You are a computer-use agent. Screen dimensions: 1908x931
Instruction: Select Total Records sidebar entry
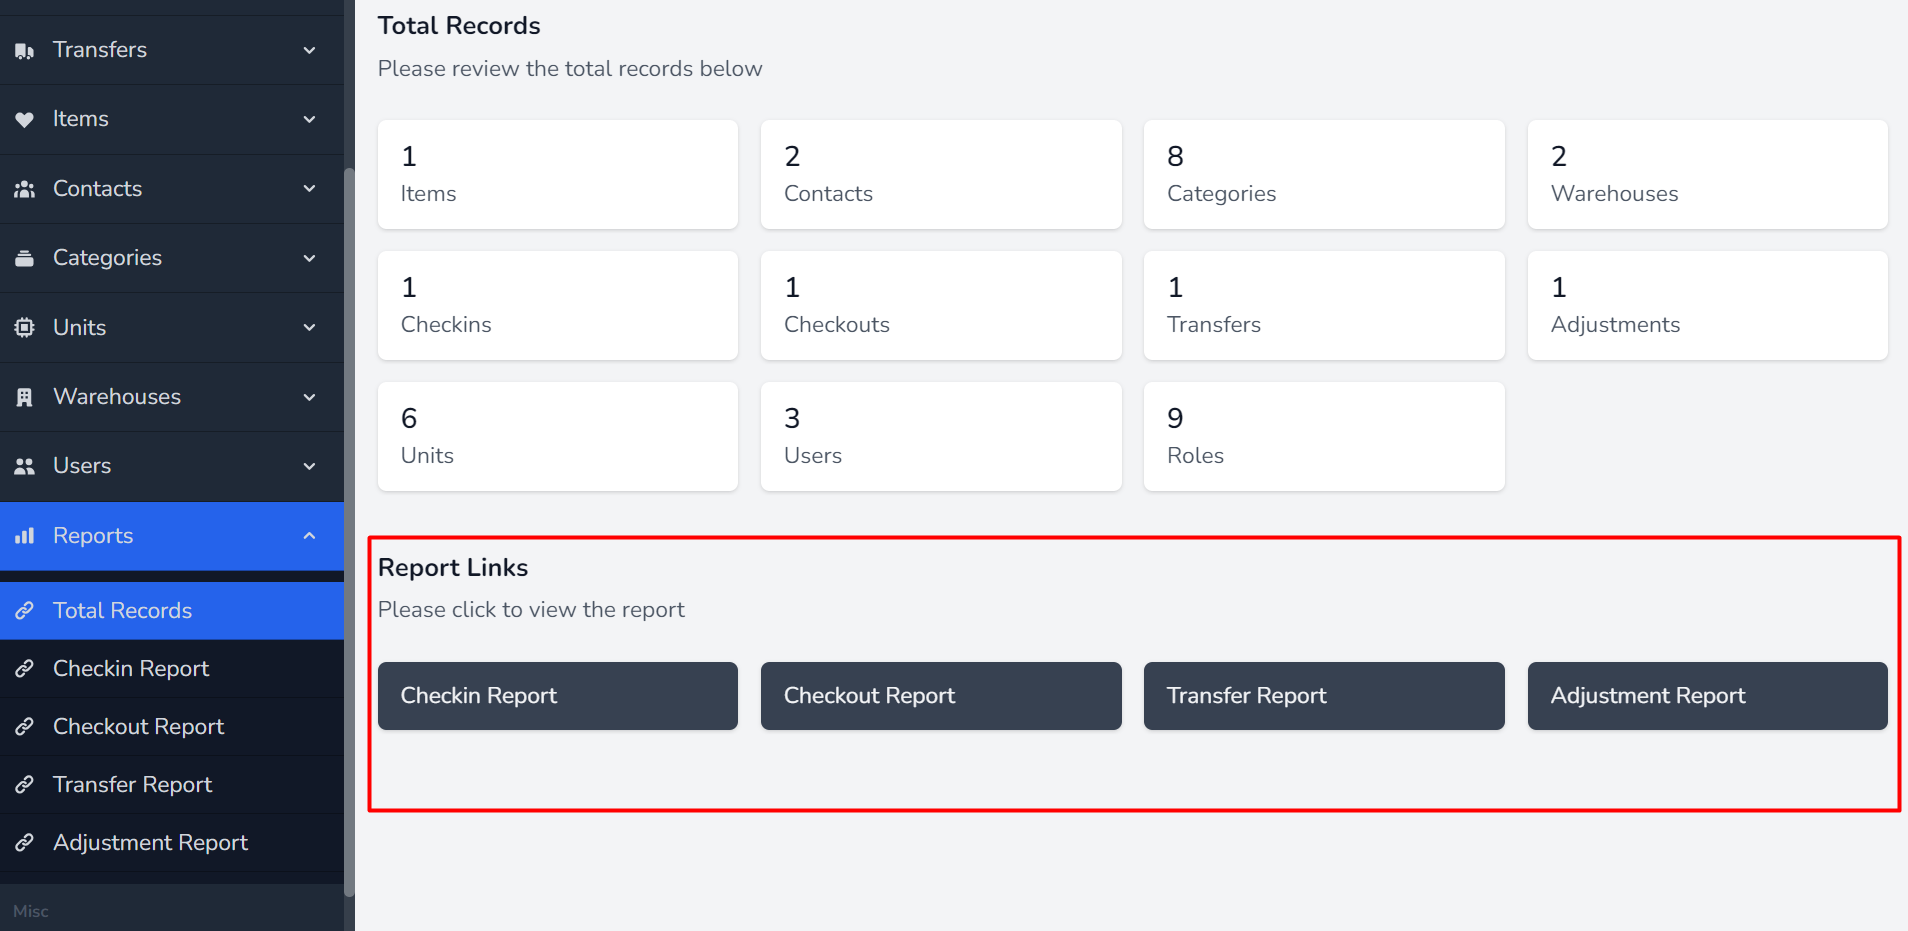(122, 611)
